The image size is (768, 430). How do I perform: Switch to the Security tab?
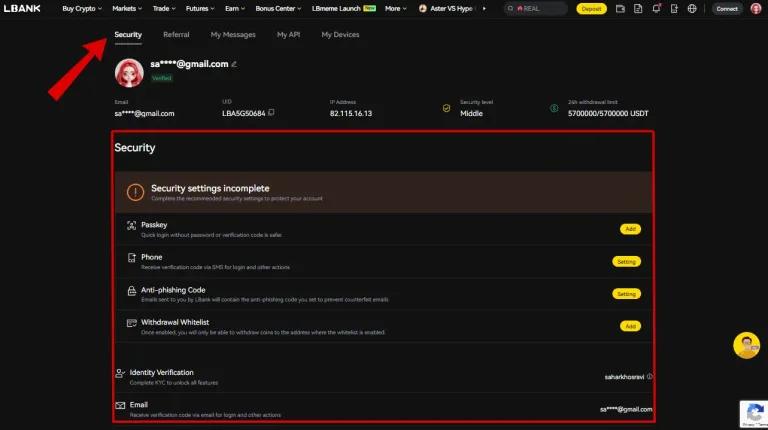[x=128, y=35]
